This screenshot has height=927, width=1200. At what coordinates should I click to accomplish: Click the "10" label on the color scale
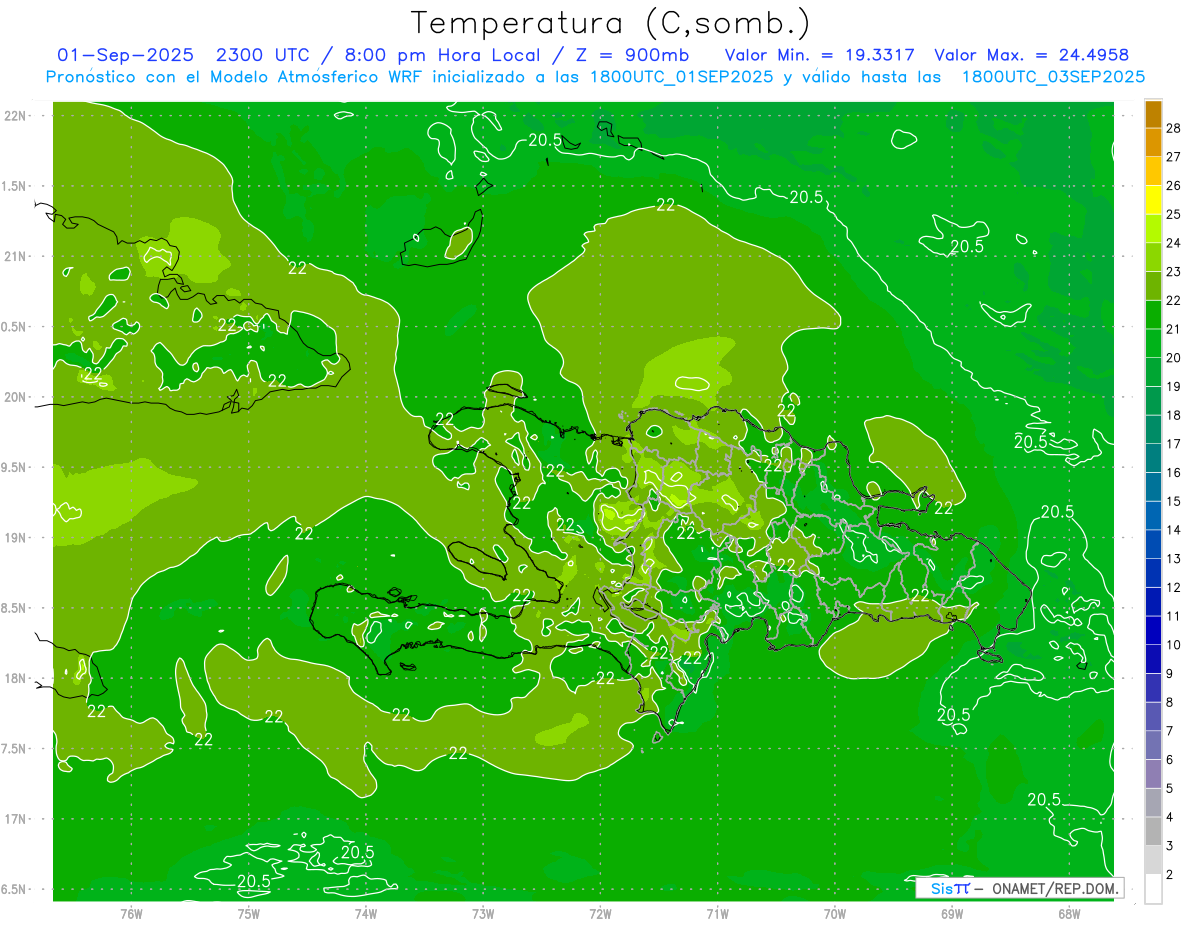click(1173, 645)
